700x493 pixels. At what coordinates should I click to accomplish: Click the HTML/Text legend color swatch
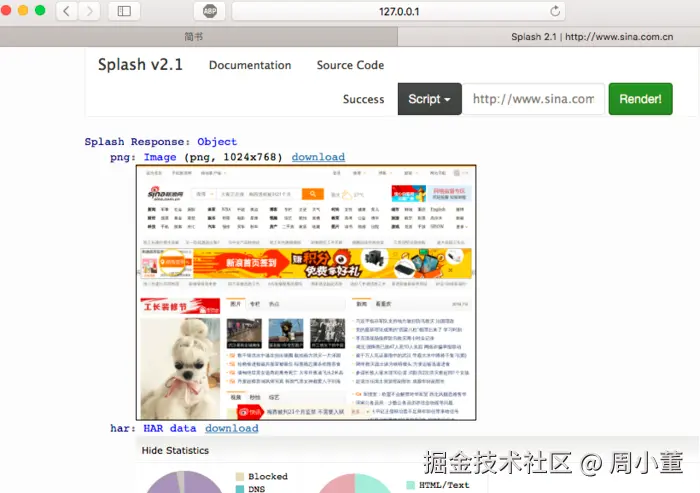pos(410,485)
